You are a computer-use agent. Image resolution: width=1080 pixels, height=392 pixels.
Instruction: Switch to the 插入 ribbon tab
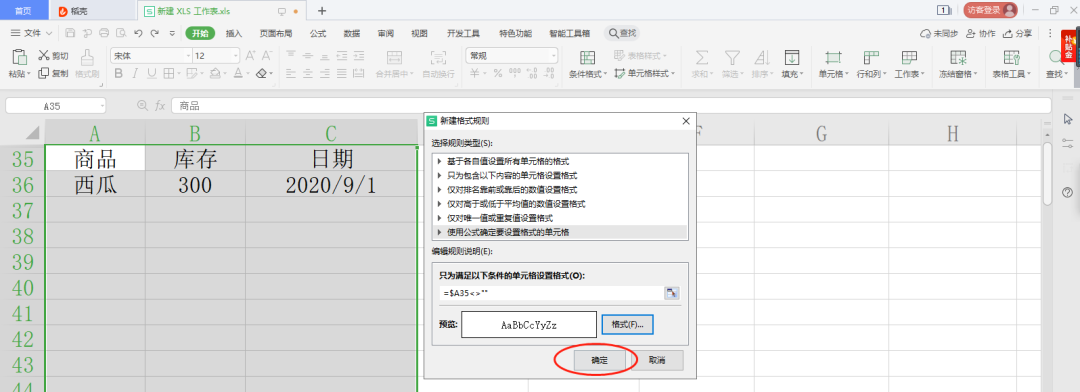click(x=234, y=33)
